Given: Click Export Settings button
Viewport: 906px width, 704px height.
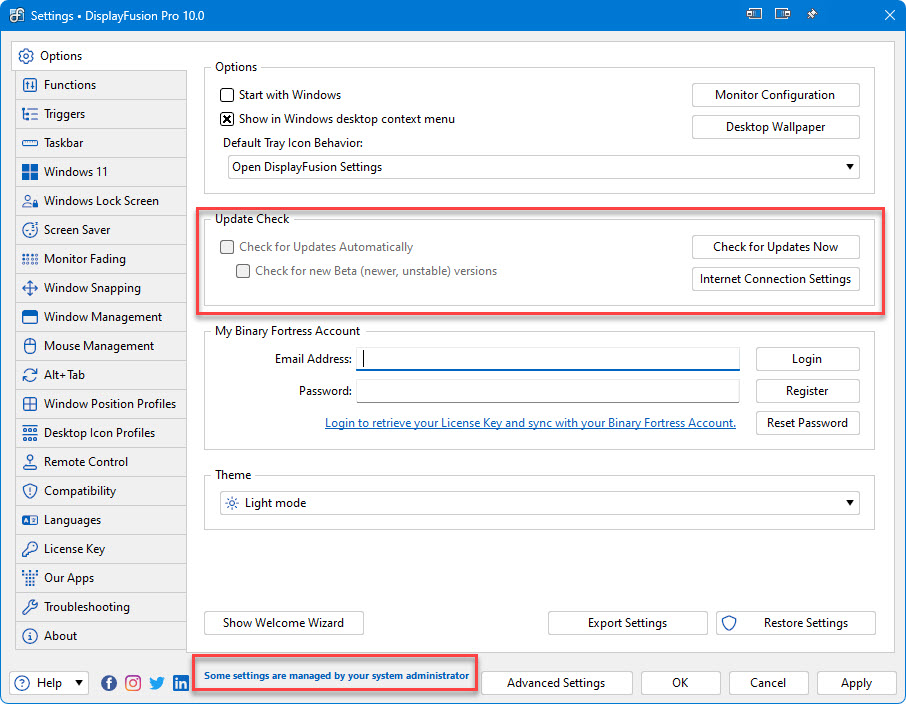Looking at the screenshot, I should point(627,623).
